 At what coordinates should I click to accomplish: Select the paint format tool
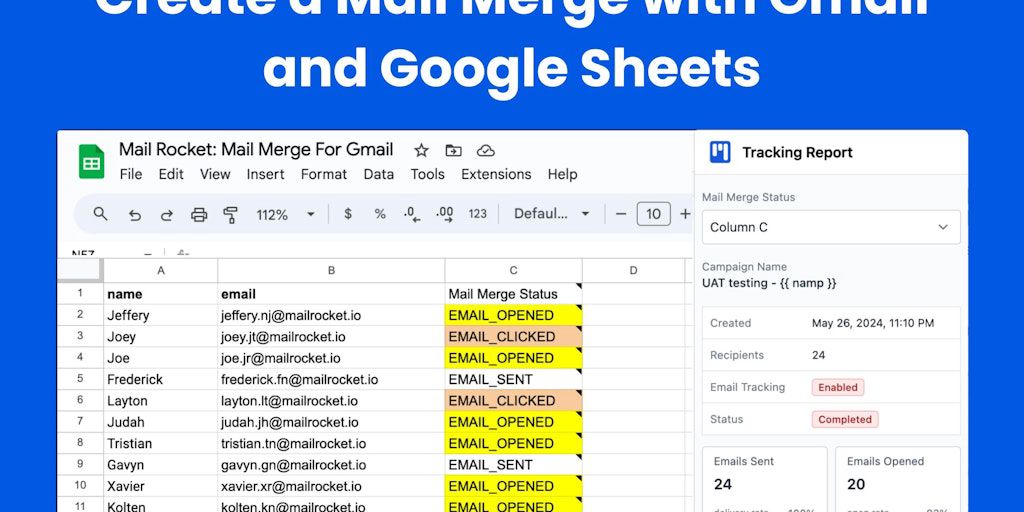tap(231, 214)
